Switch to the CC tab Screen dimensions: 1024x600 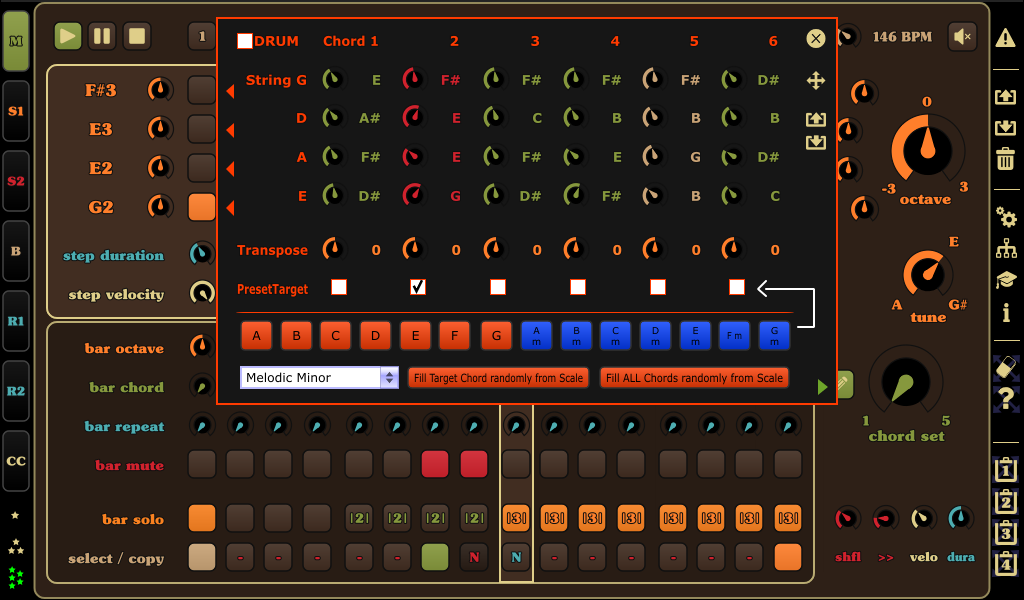(x=16, y=460)
